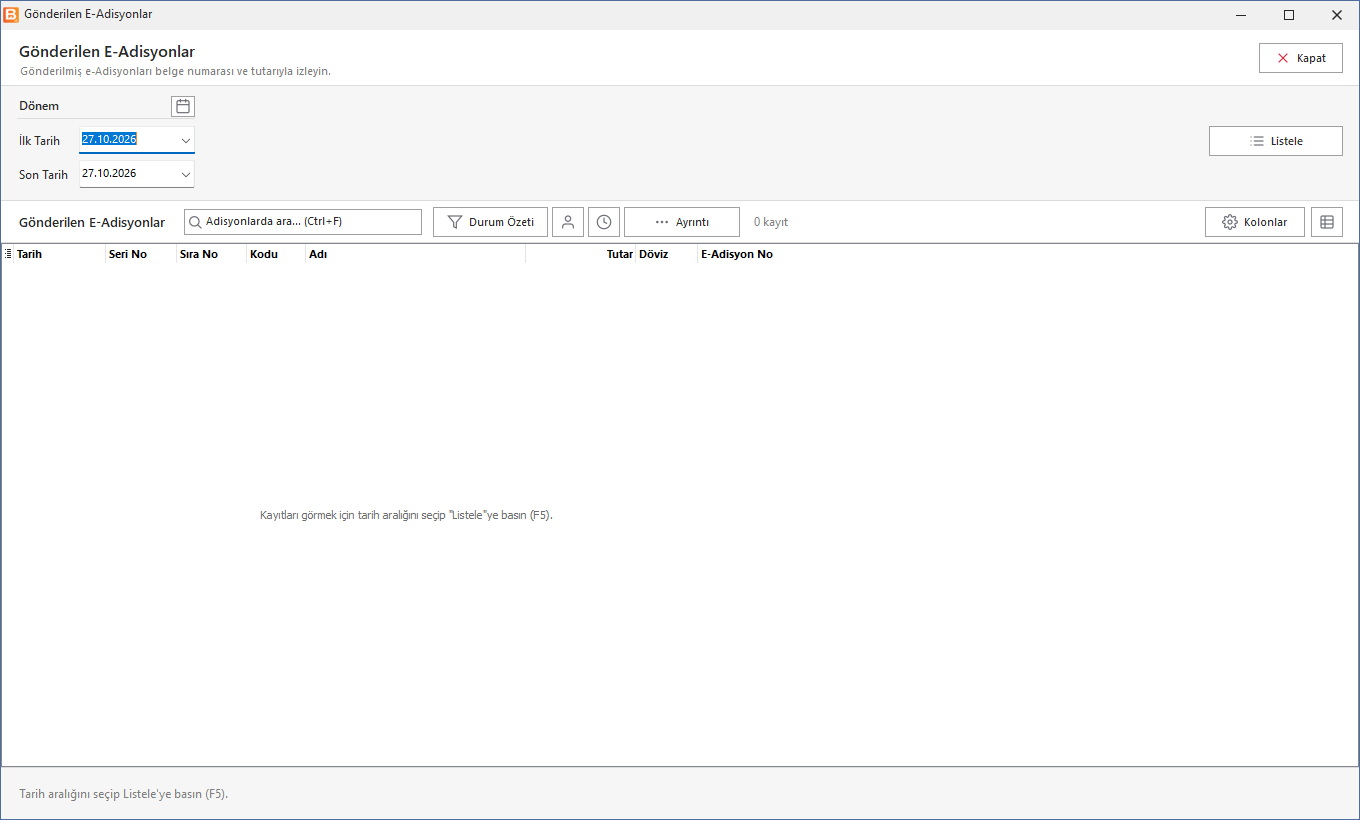1360x820 pixels.
Task: Click the Listele button
Action: point(1276,141)
